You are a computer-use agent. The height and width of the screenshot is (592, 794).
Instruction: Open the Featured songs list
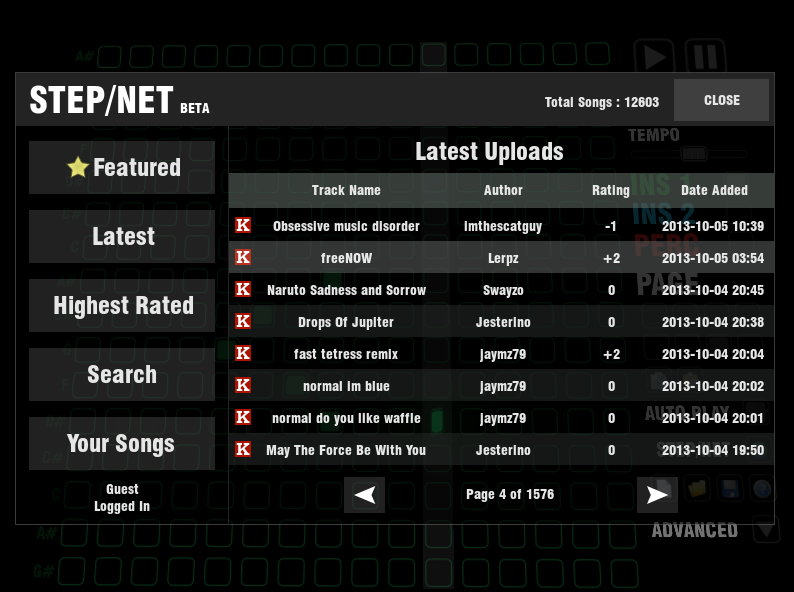[122, 168]
